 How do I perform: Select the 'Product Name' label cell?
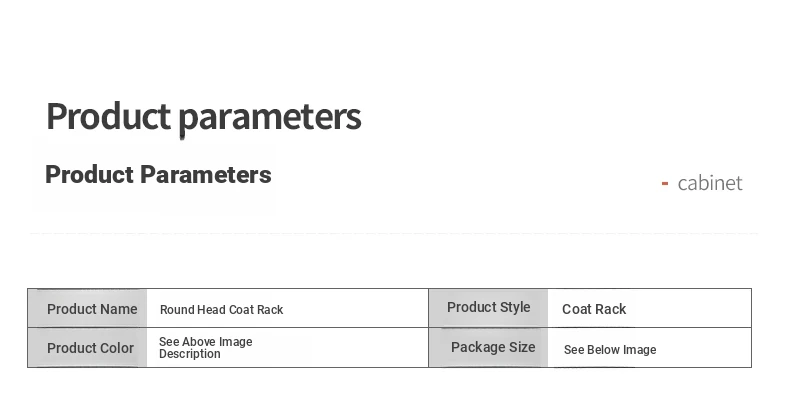87,308
